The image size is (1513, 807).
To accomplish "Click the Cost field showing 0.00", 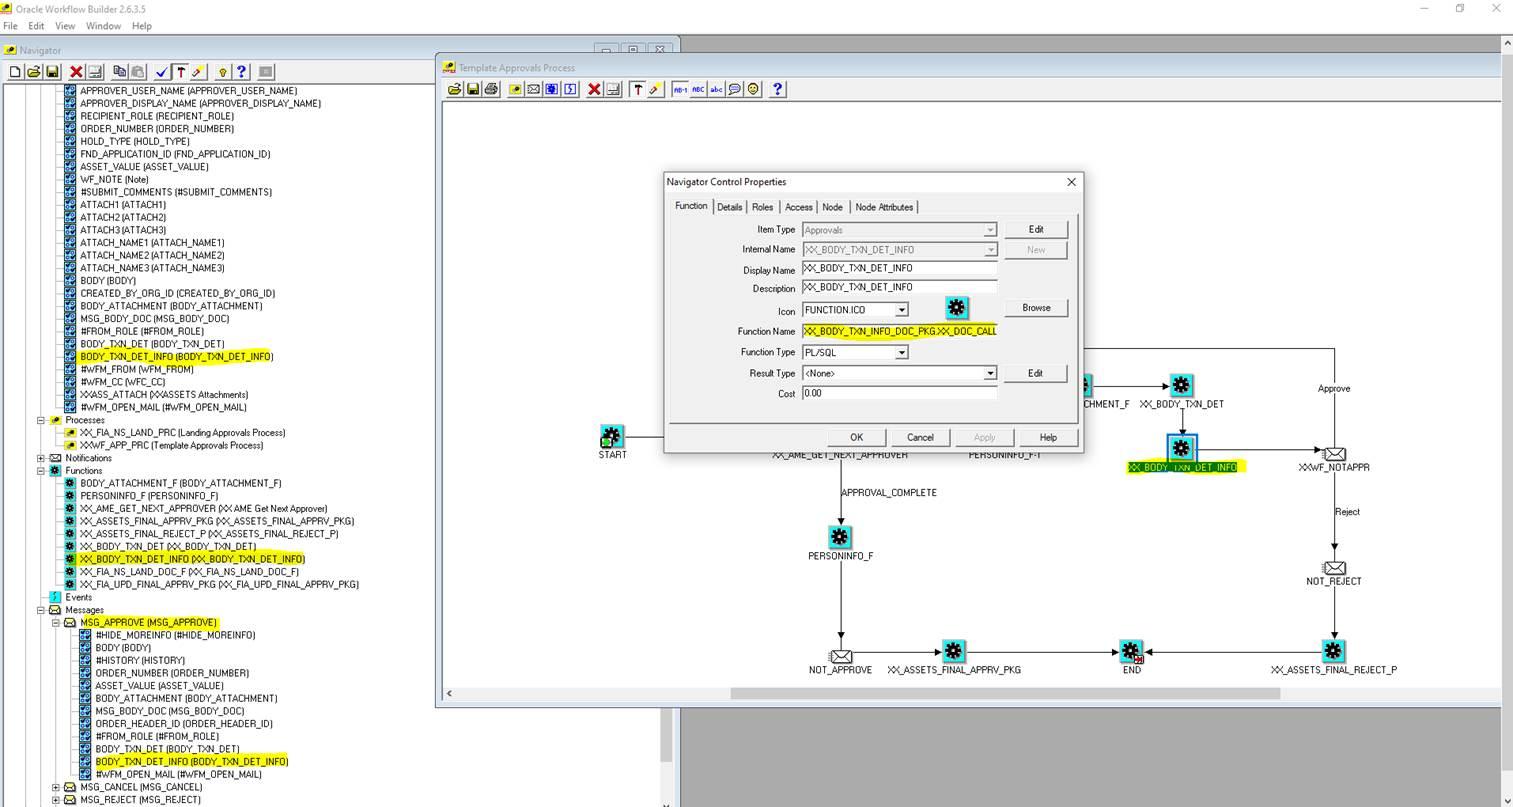I will [899, 394].
